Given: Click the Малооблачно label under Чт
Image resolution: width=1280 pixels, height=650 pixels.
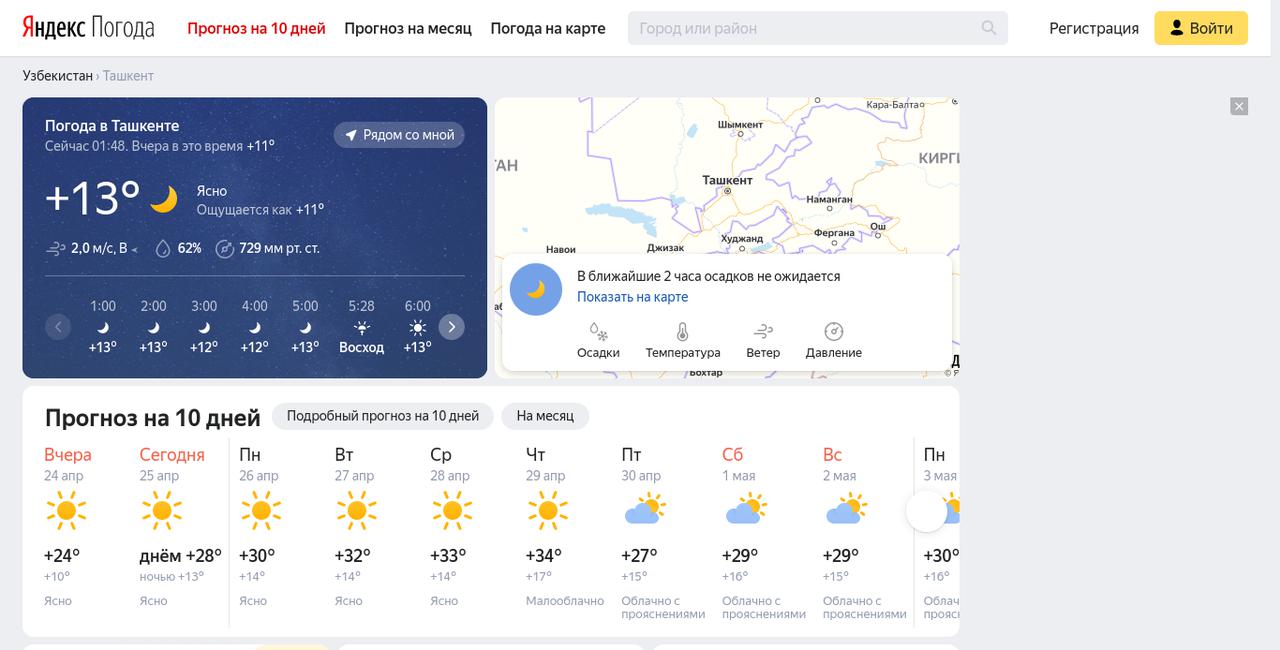Looking at the screenshot, I should (565, 601).
